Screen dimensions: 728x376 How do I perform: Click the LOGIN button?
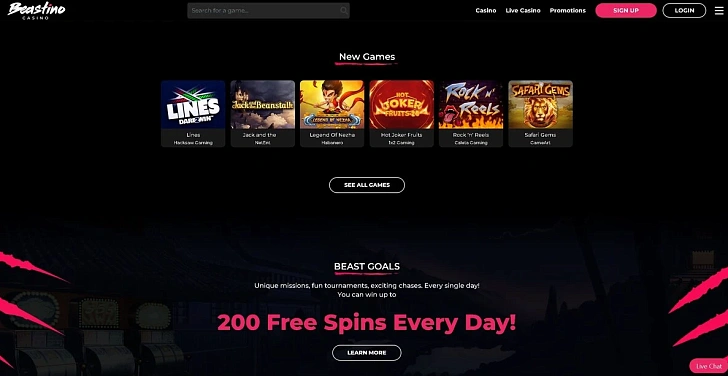click(684, 10)
